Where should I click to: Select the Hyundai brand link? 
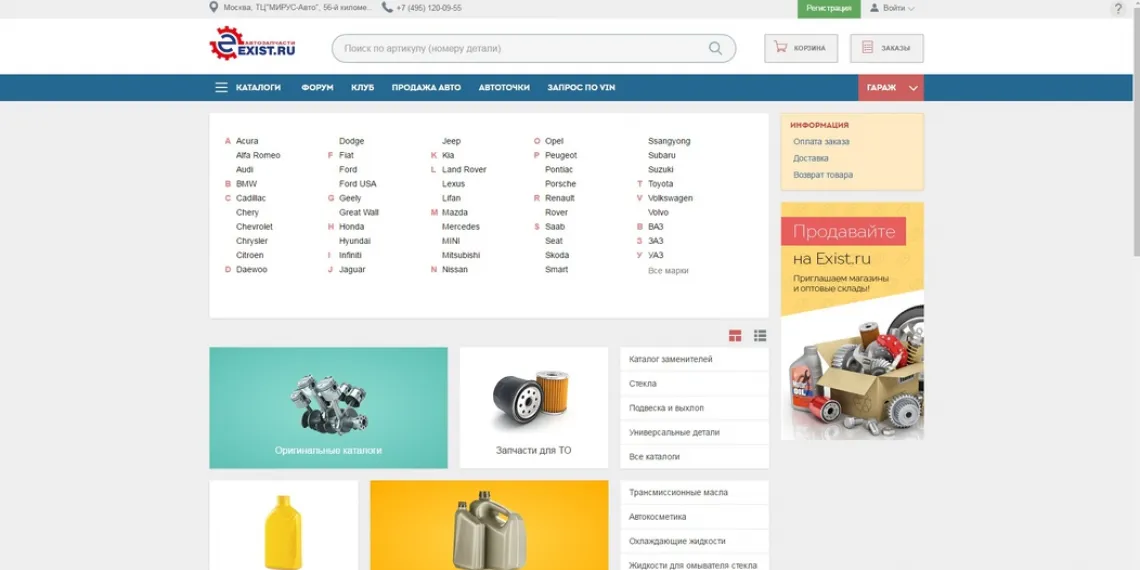pyautogui.click(x=354, y=241)
